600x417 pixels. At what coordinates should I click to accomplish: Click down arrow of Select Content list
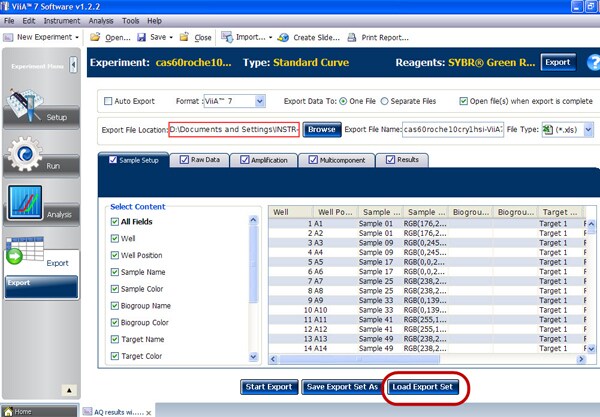point(253,357)
